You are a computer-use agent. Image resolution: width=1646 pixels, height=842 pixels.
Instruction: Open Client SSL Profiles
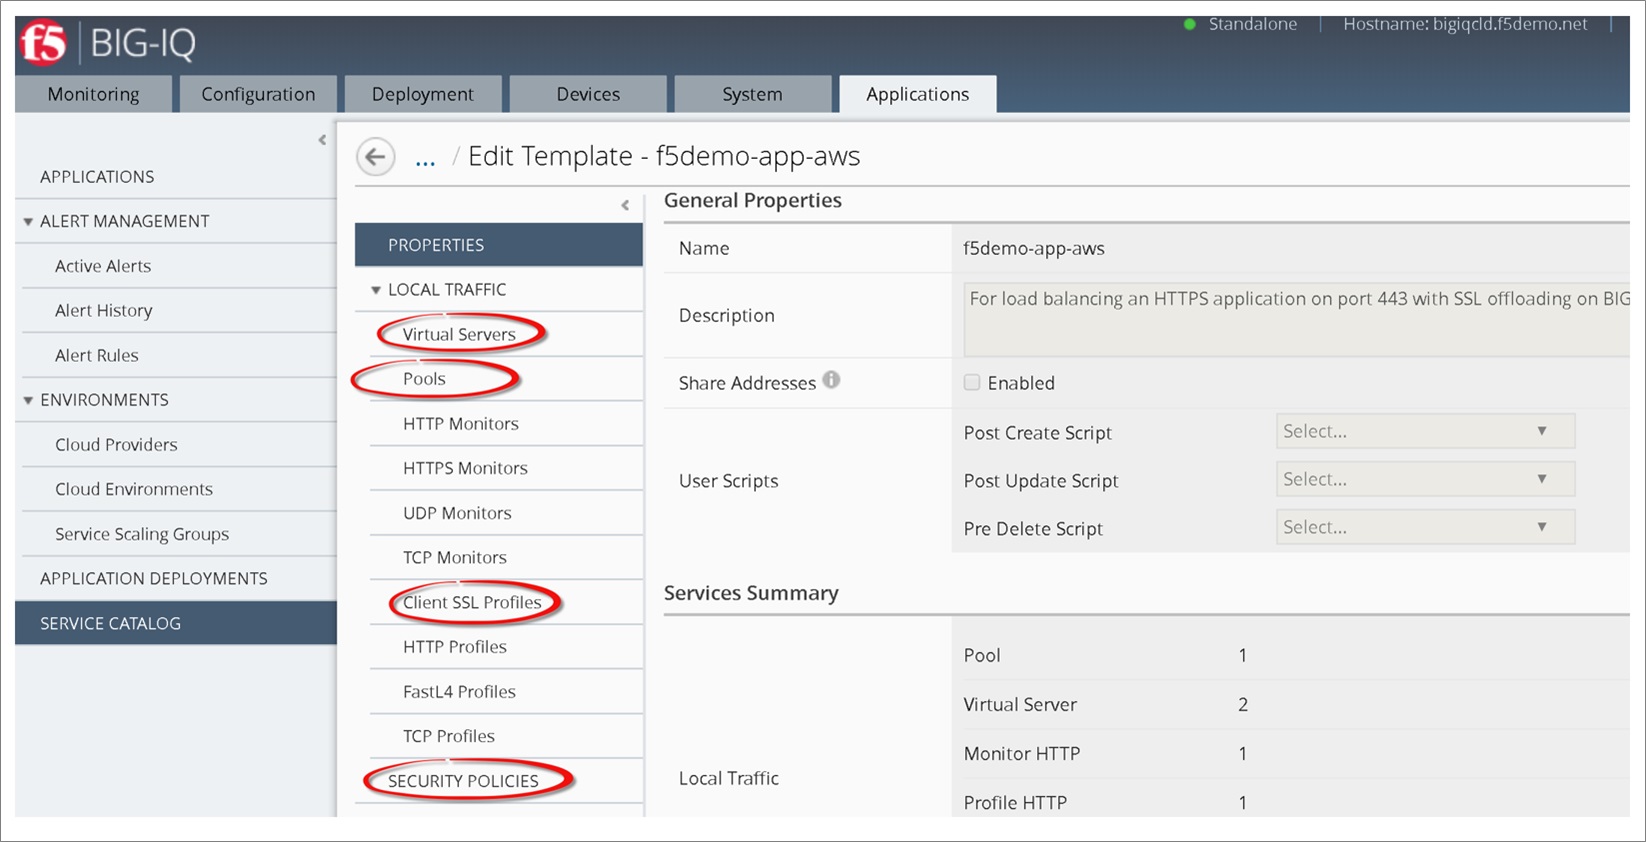tap(472, 602)
